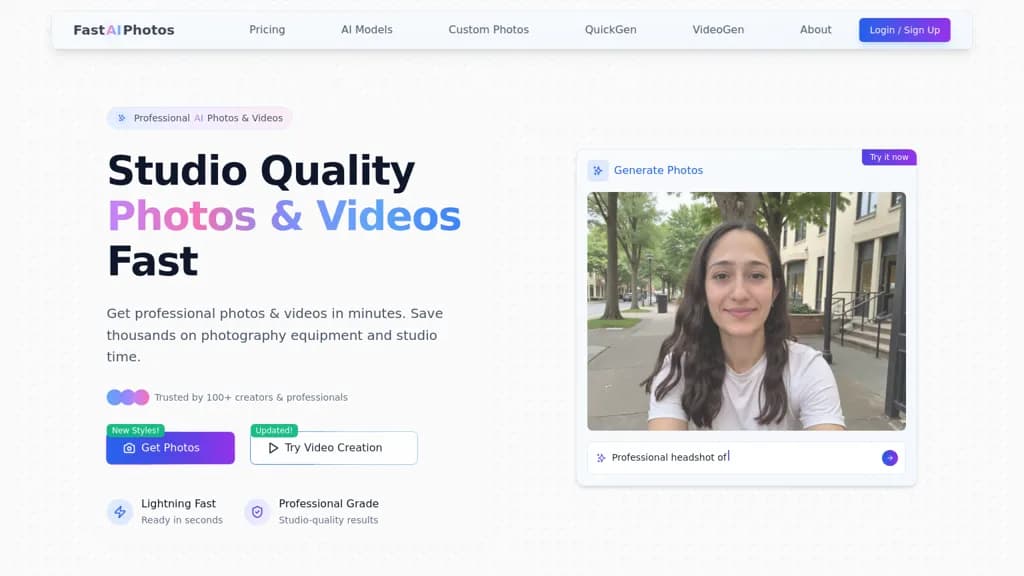Click the New Styles! green badge
This screenshot has height=576, width=1024.
(x=135, y=430)
